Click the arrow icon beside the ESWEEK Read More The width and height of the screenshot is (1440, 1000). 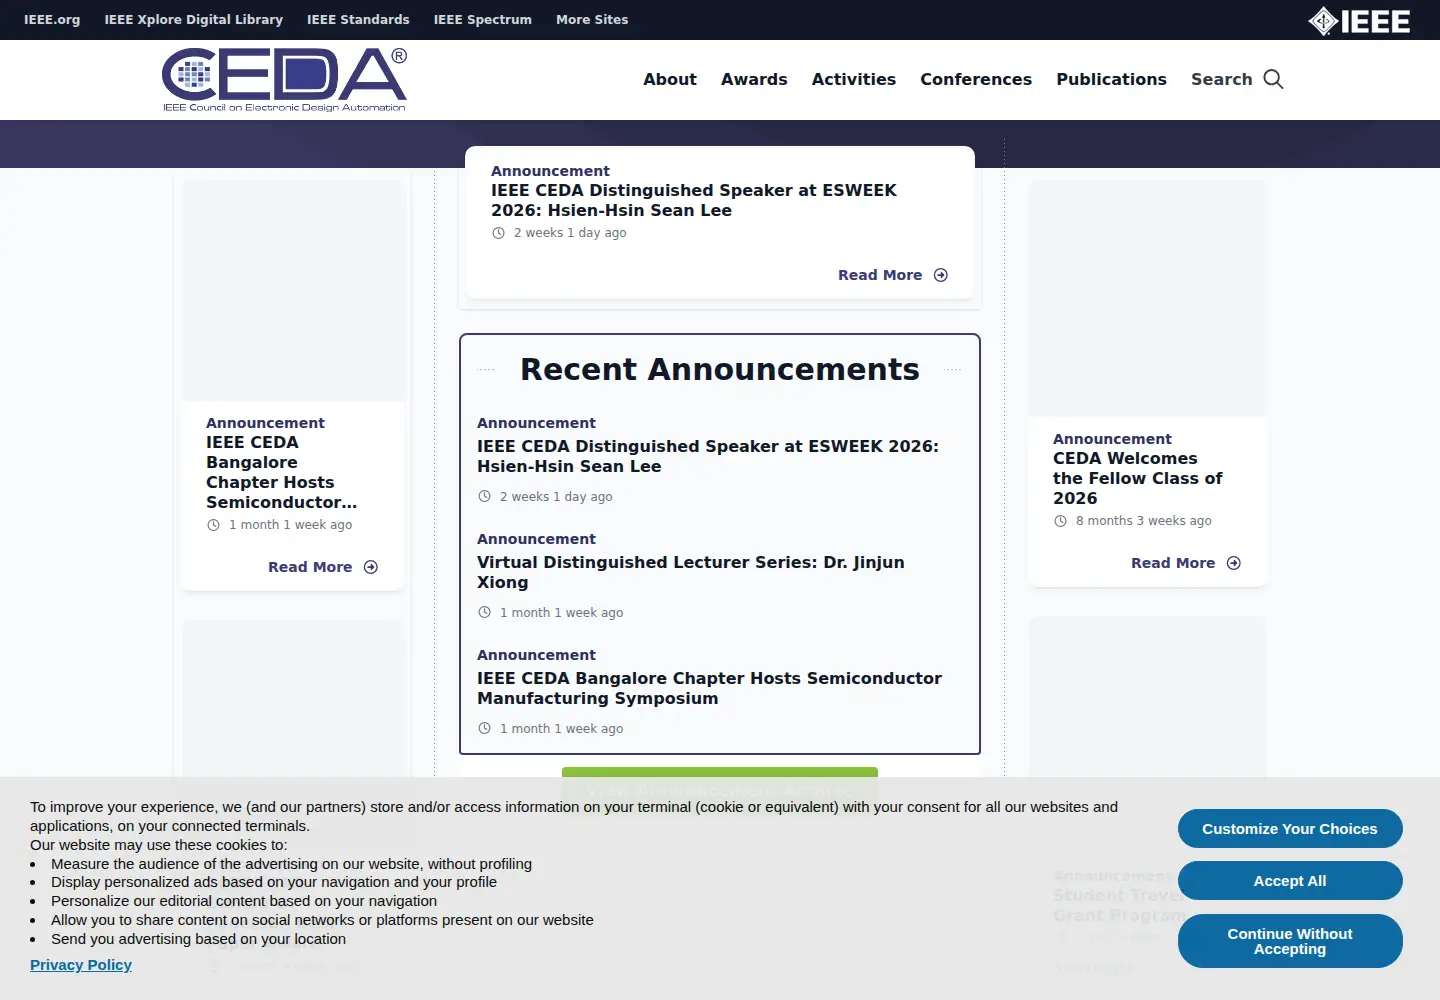pyautogui.click(x=941, y=275)
